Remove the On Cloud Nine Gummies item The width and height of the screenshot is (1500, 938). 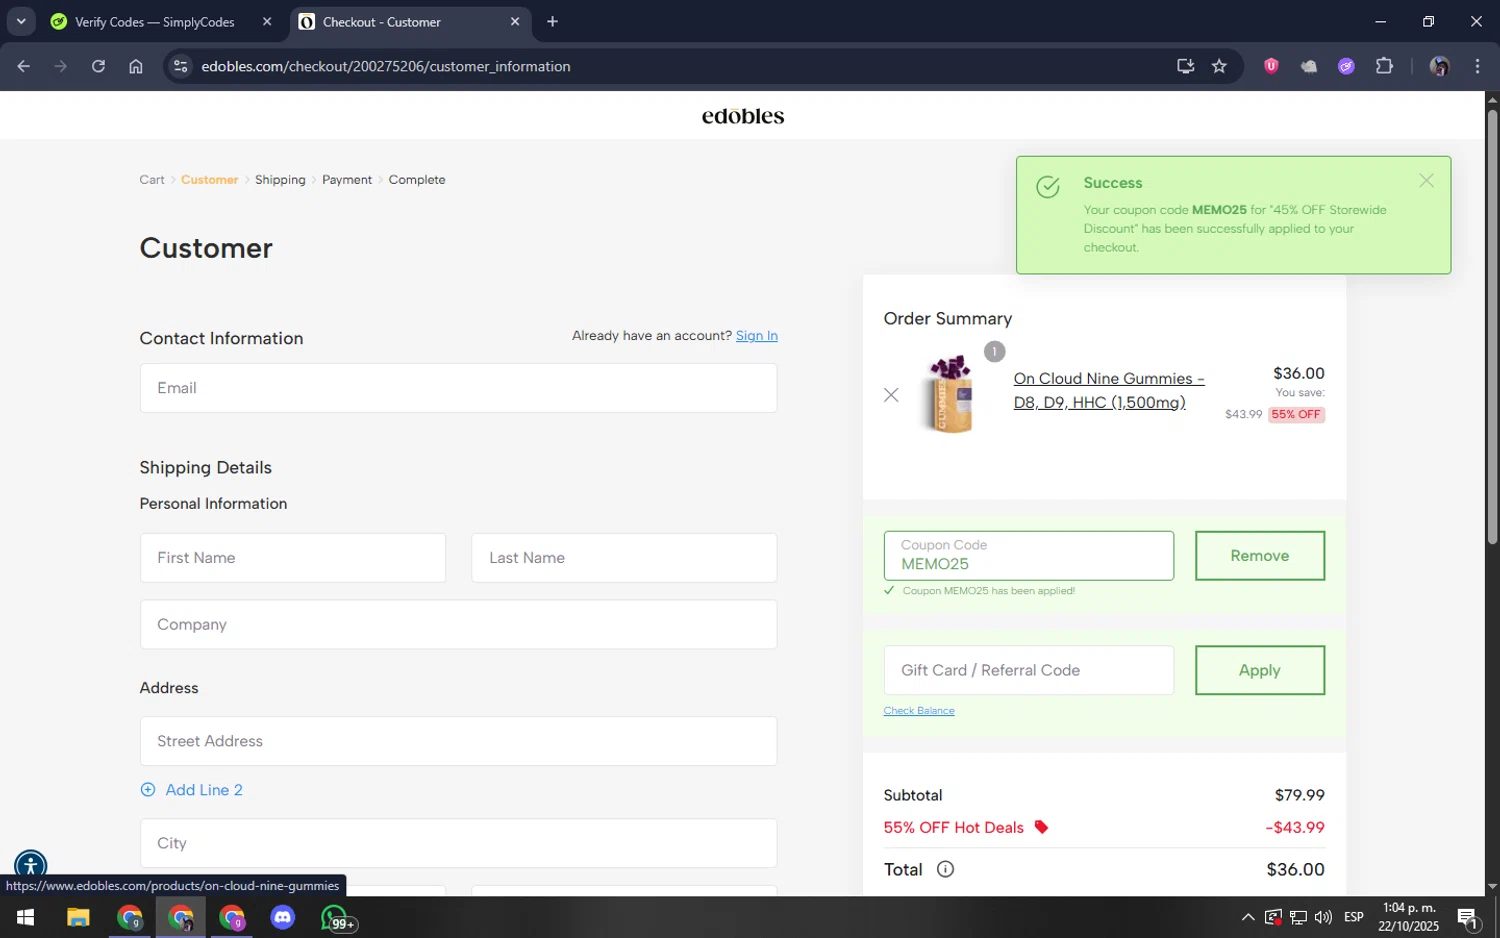pyautogui.click(x=891, y=395)
